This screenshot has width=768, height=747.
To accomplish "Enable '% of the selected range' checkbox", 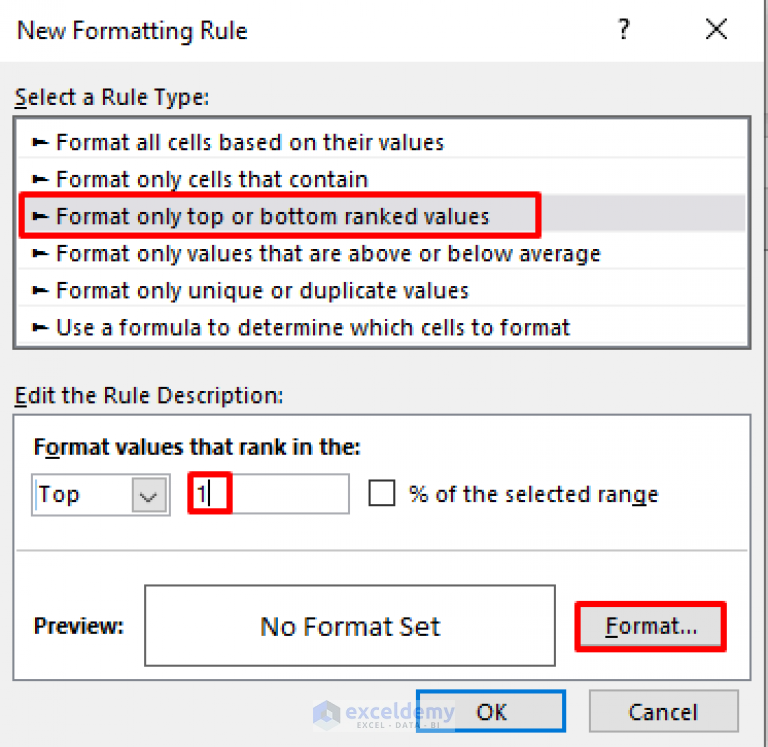I will (x=382, y=493).
